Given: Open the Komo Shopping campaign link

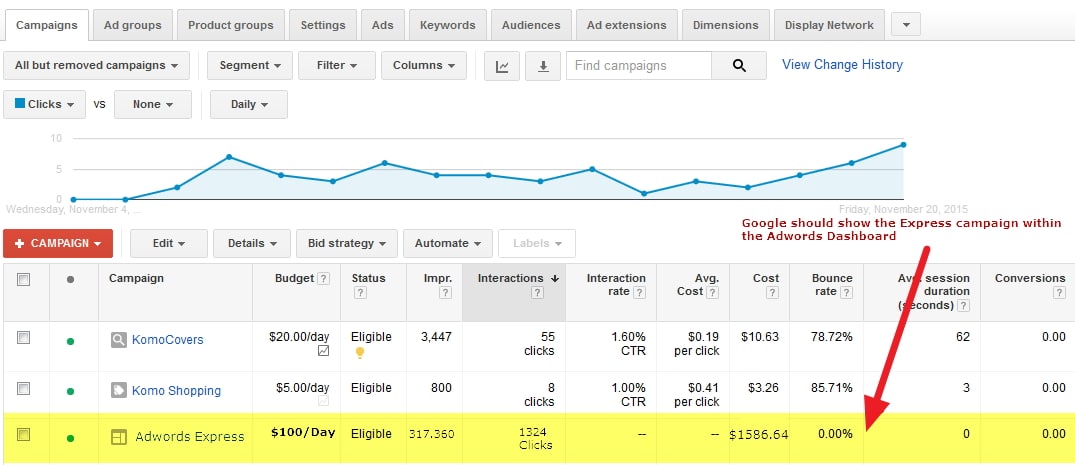Looking at the screenshot, I should pyautogui.click(x=176, y=390).
